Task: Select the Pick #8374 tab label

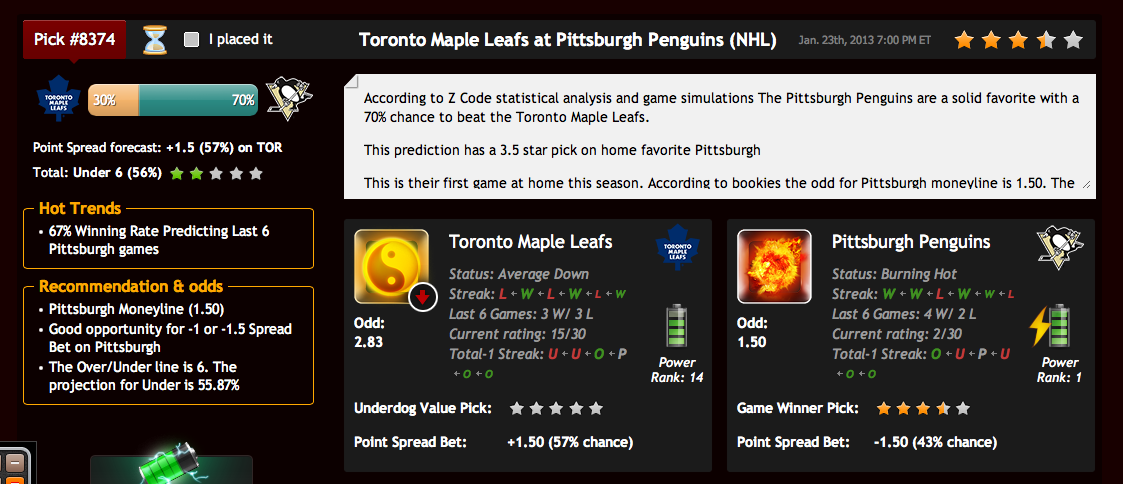Action: tap(74, 39)
